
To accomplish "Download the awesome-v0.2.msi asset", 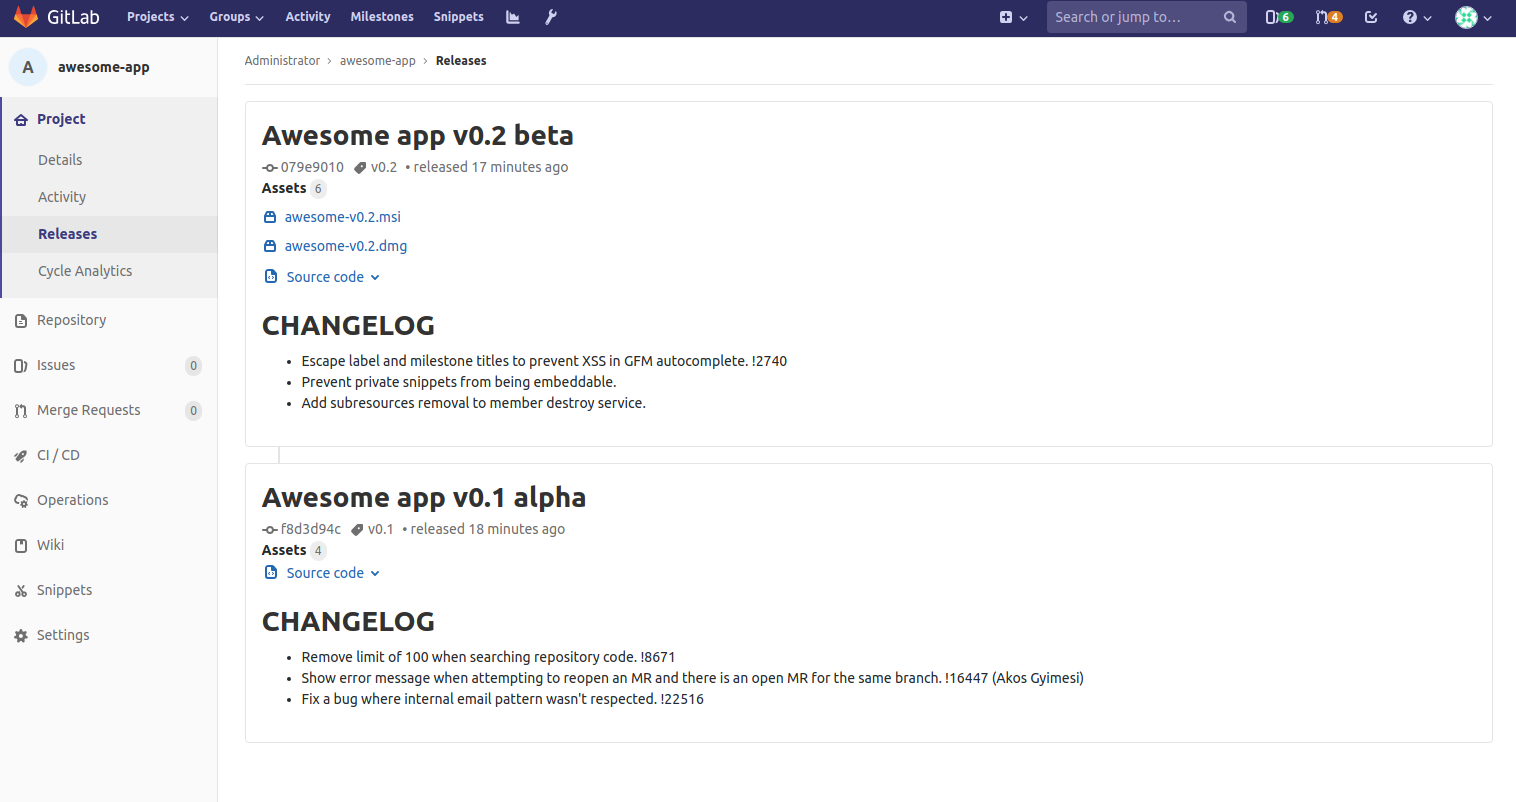I will pyautogui.click(x=342, y=216).
